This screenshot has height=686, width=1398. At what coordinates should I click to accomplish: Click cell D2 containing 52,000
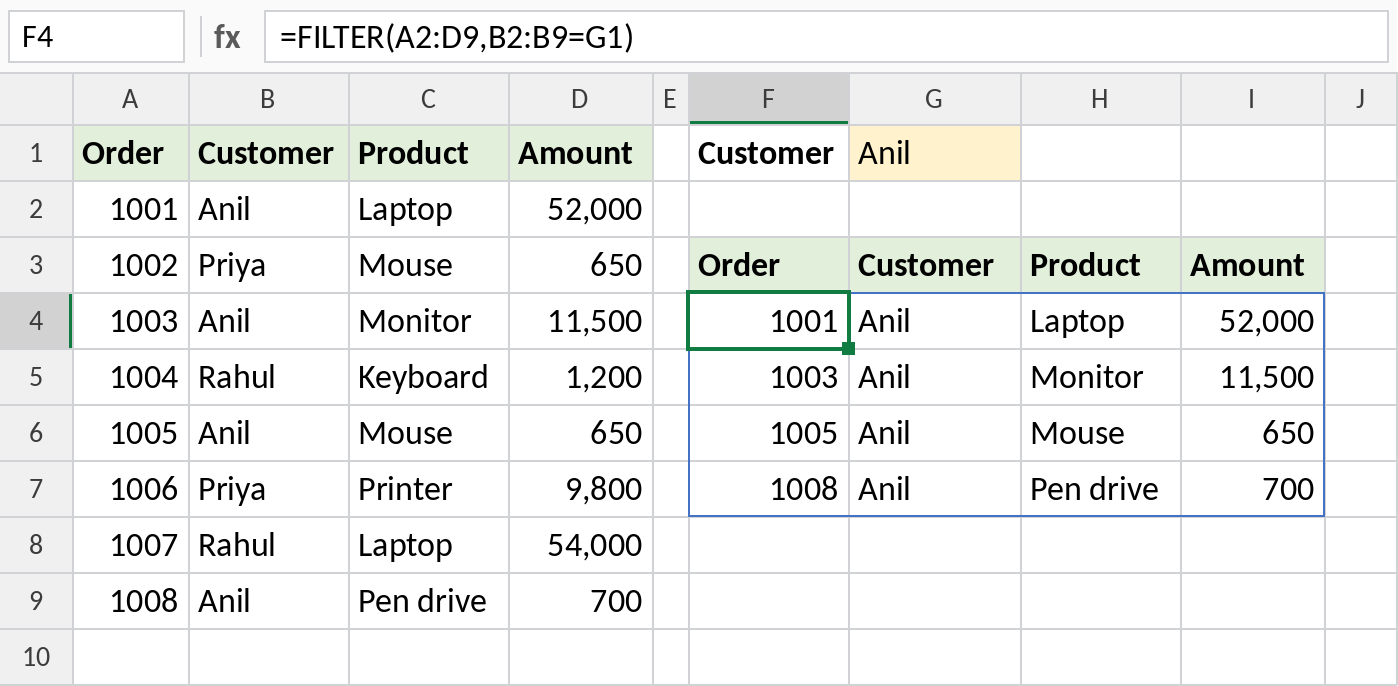coord(581,209)
